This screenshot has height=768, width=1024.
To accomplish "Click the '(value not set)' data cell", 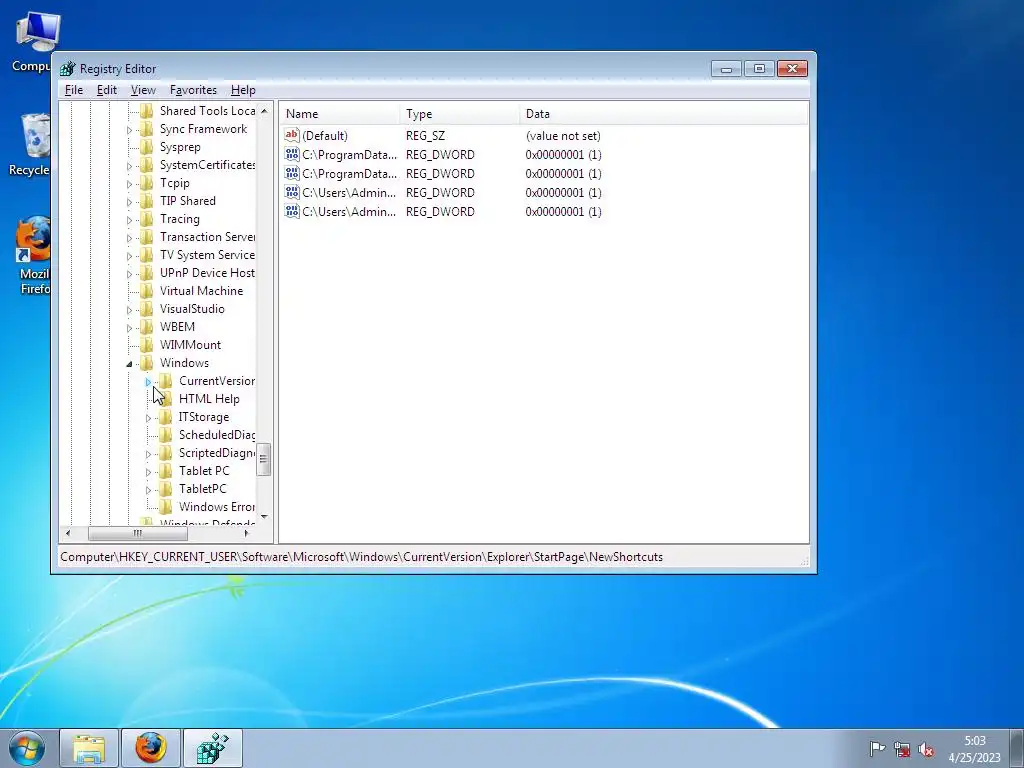I will (563, 136).
